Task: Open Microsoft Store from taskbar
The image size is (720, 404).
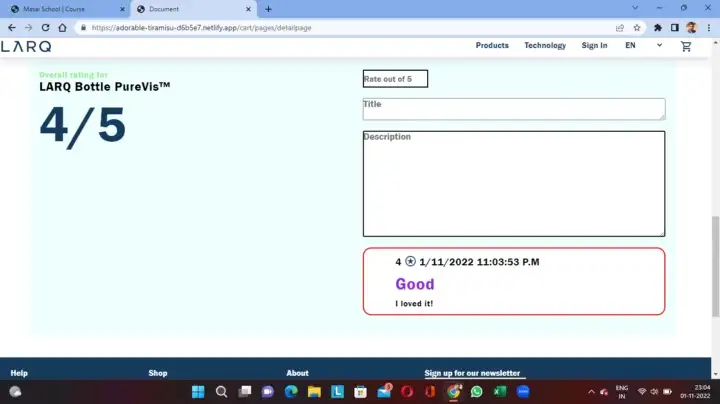Action: (x=360, y=392)
